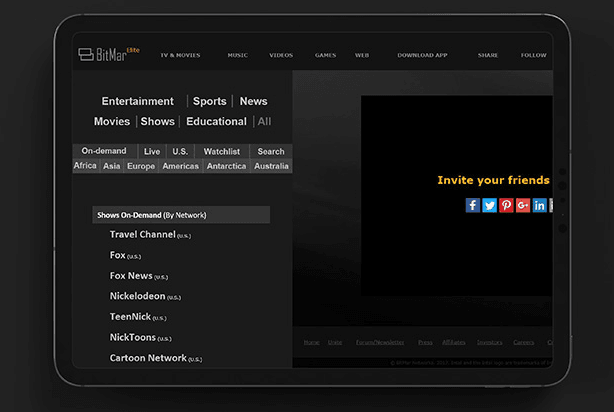Share via the Twitter icon
The height and width of the screenshot is (412, 614).
coord(489,205)
